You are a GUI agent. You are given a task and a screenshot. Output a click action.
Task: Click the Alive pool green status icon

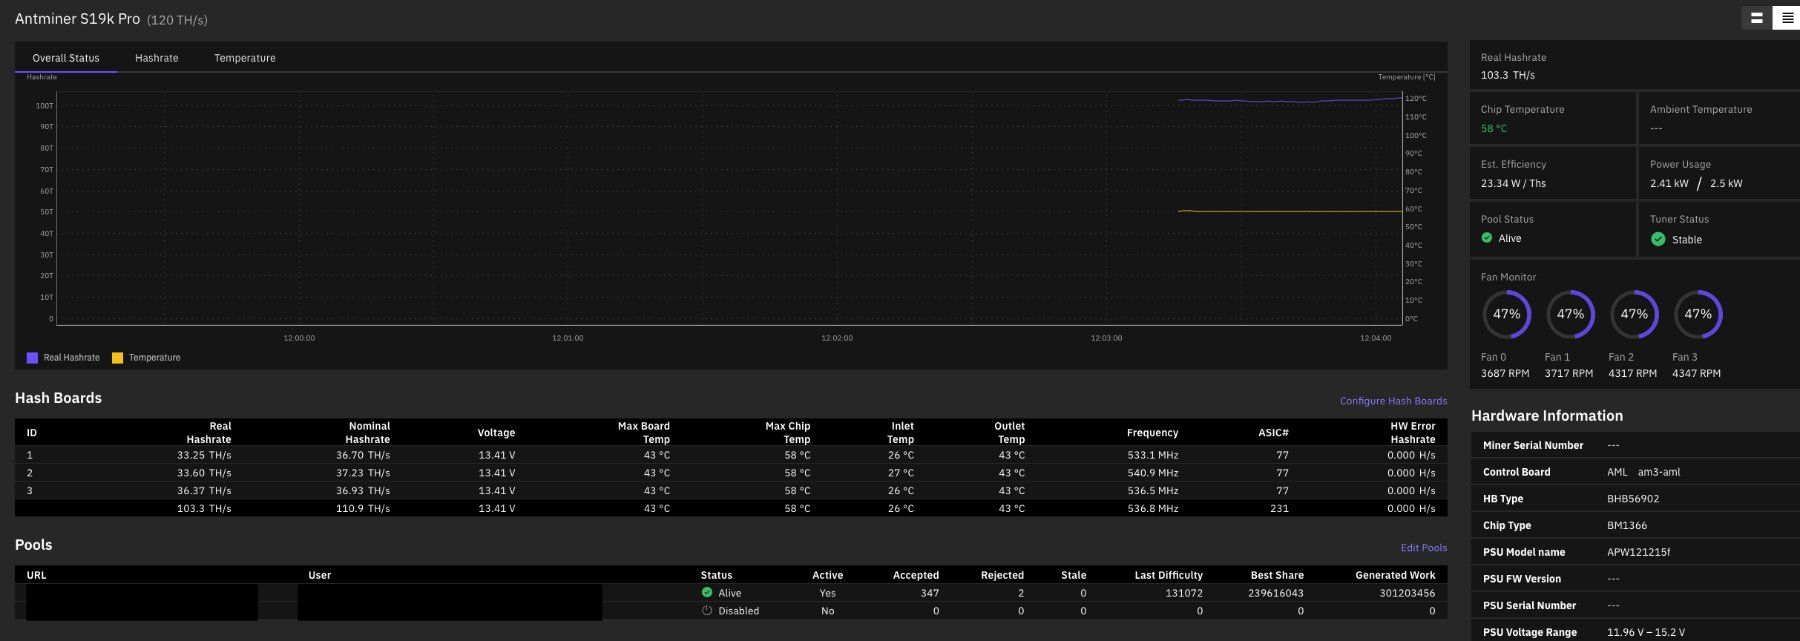[707, 592]
